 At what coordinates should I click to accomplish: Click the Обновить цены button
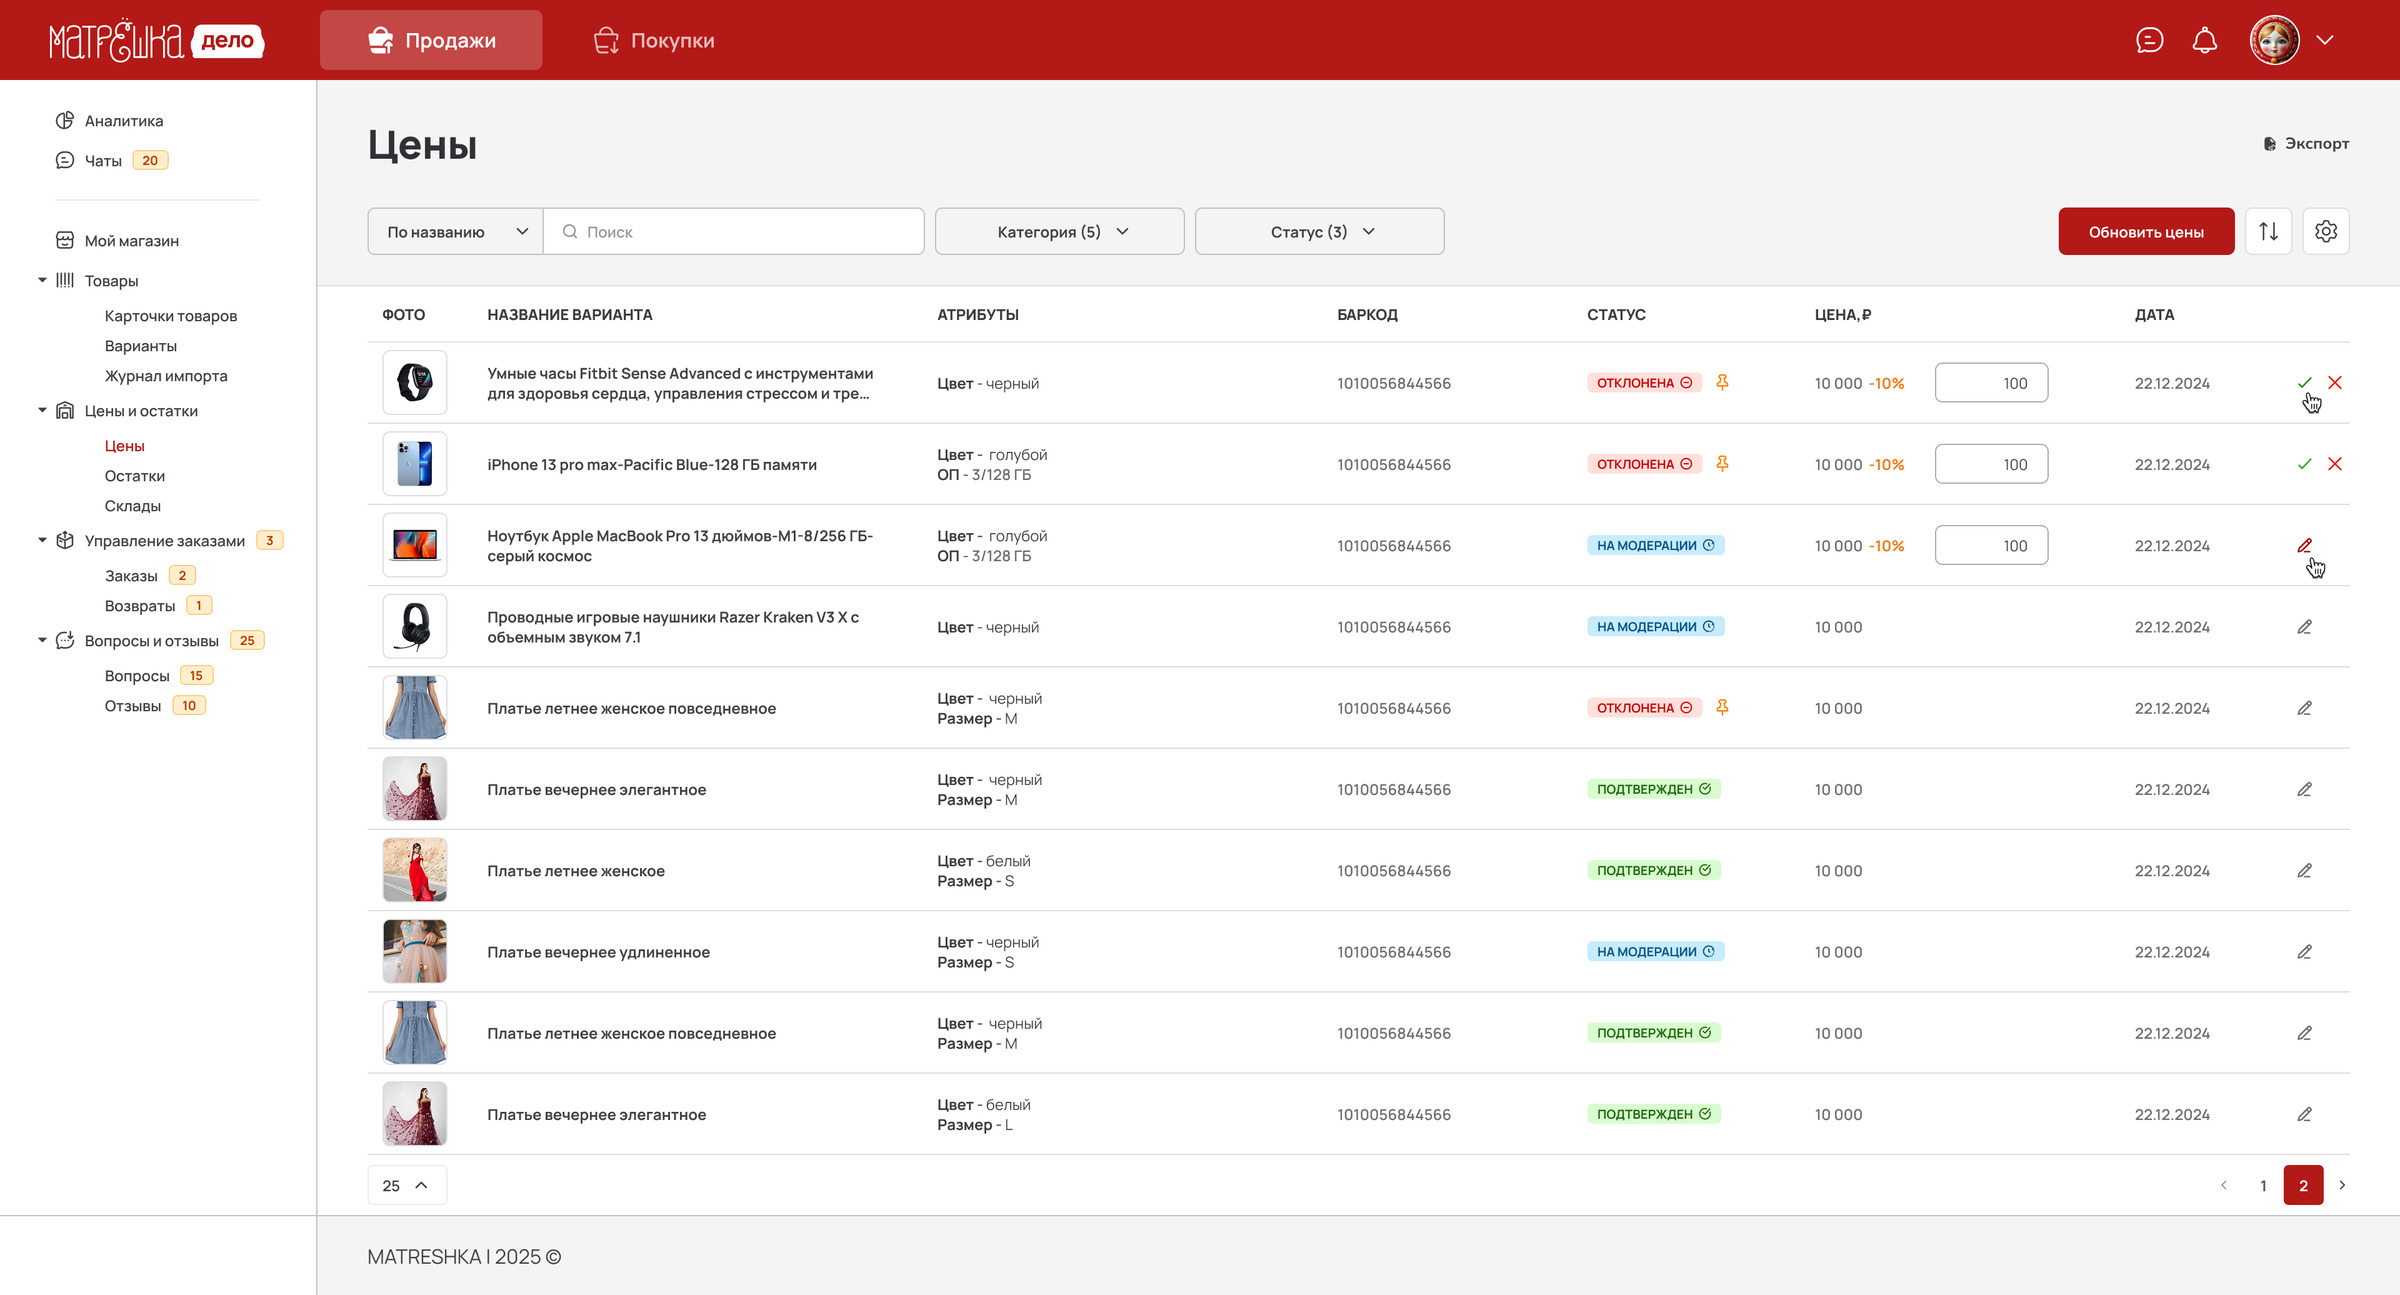click(2146, 231)
